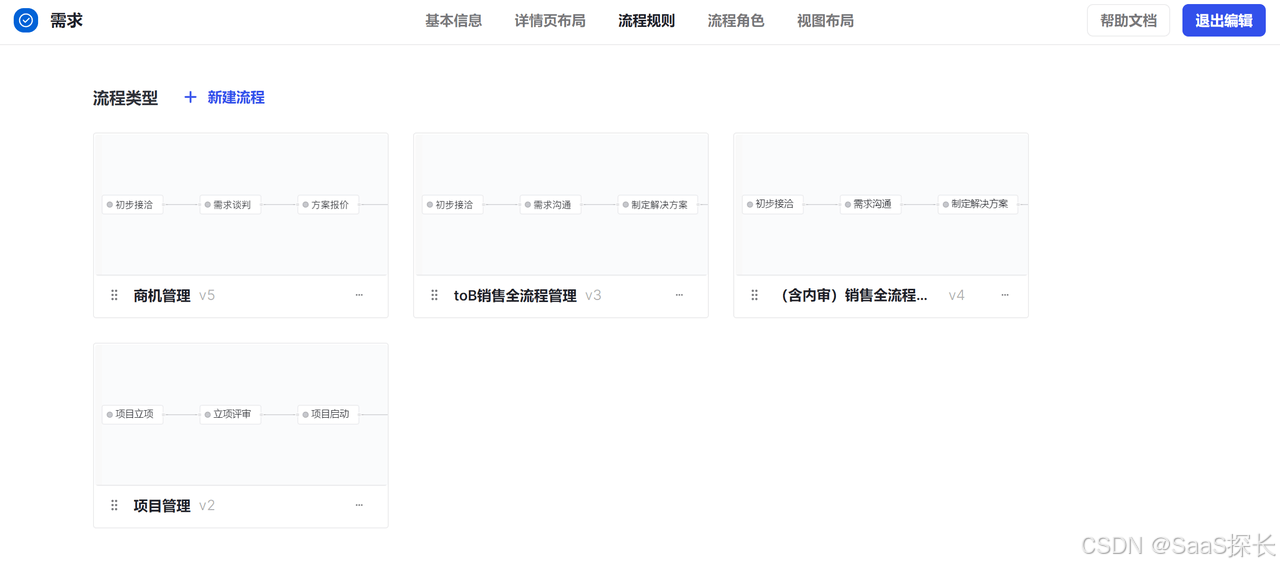Open the 帮助文档 button

(x=1128, y=20)
